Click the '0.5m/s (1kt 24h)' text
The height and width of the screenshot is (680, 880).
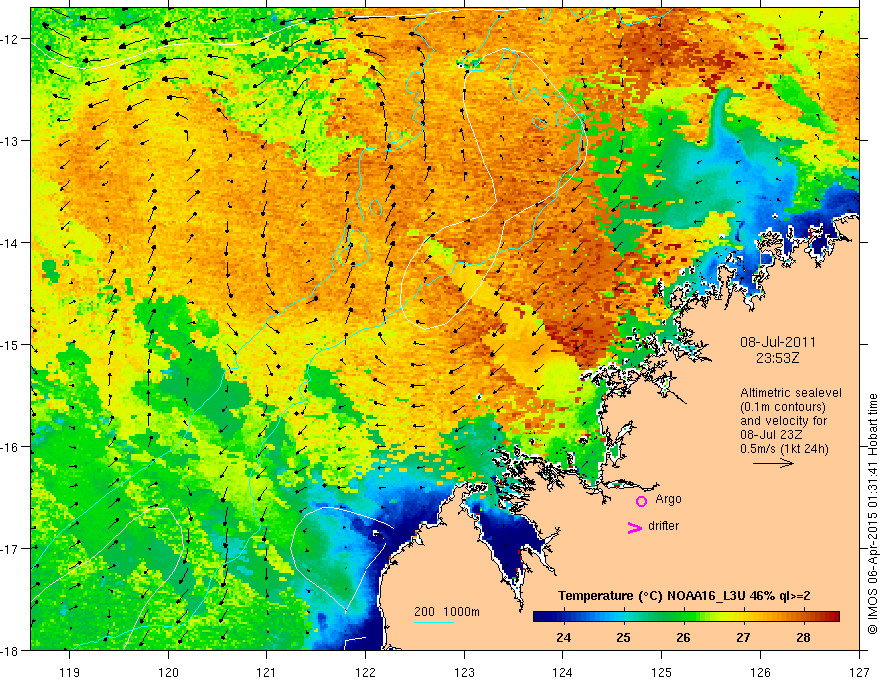(x=784, y=449)
